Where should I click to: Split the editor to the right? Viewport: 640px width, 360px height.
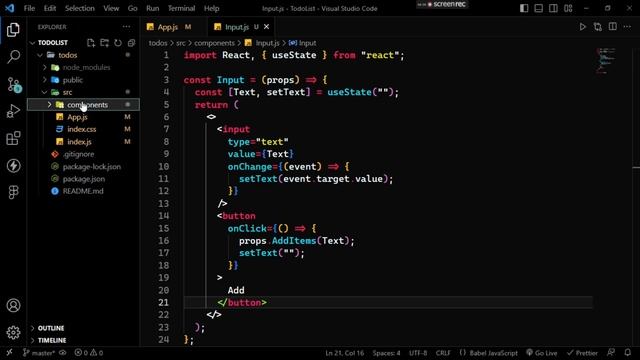point(613,27)
